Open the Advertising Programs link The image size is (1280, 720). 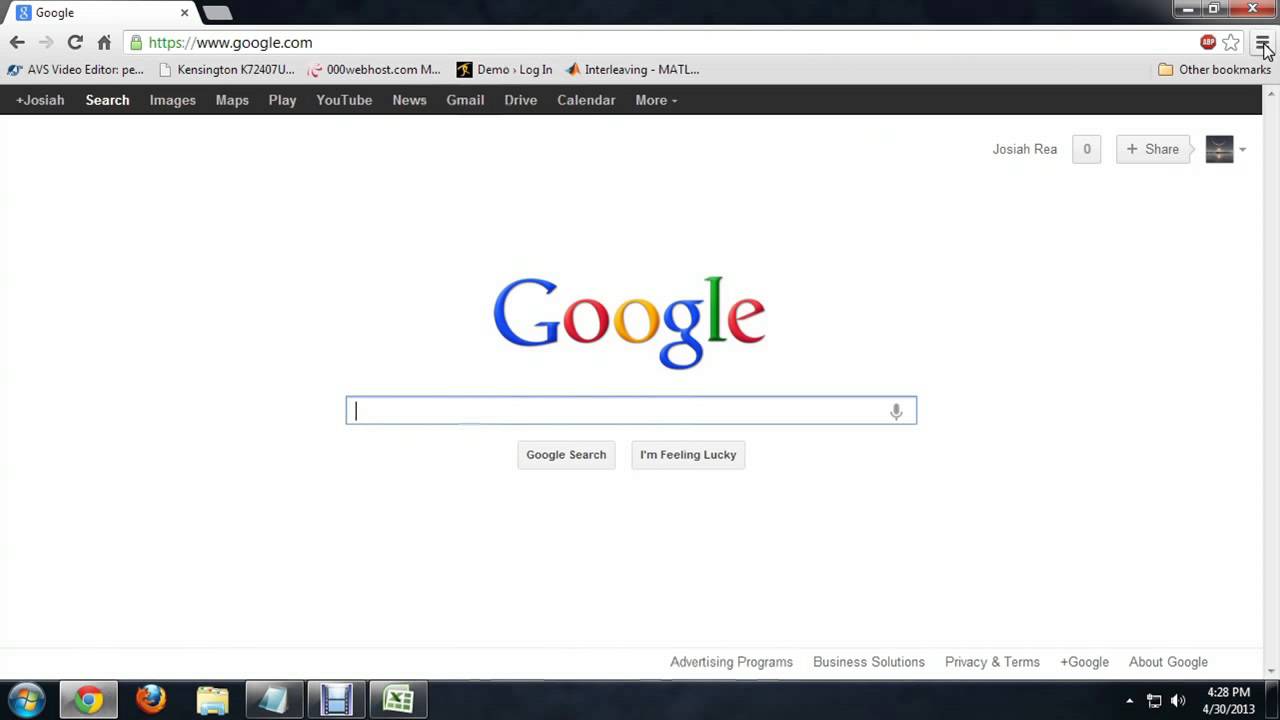click(x=731, y=662)
